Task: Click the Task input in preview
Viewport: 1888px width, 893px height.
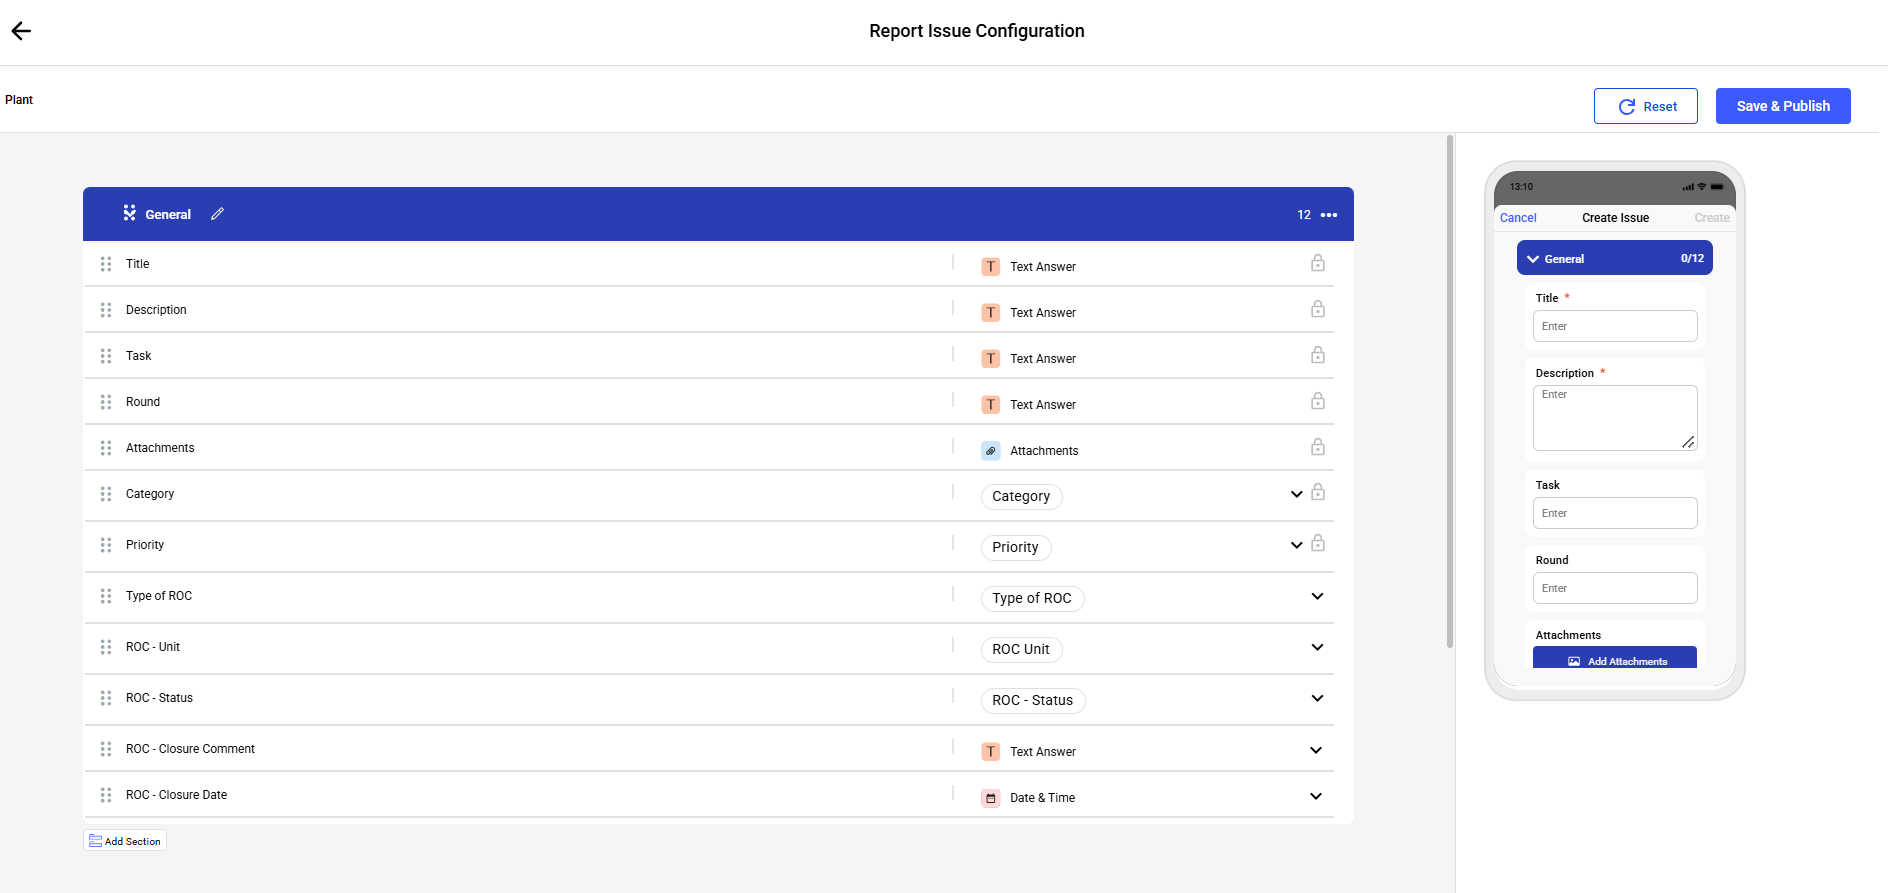Action: pyautogui.click(x=1615, y=513)
